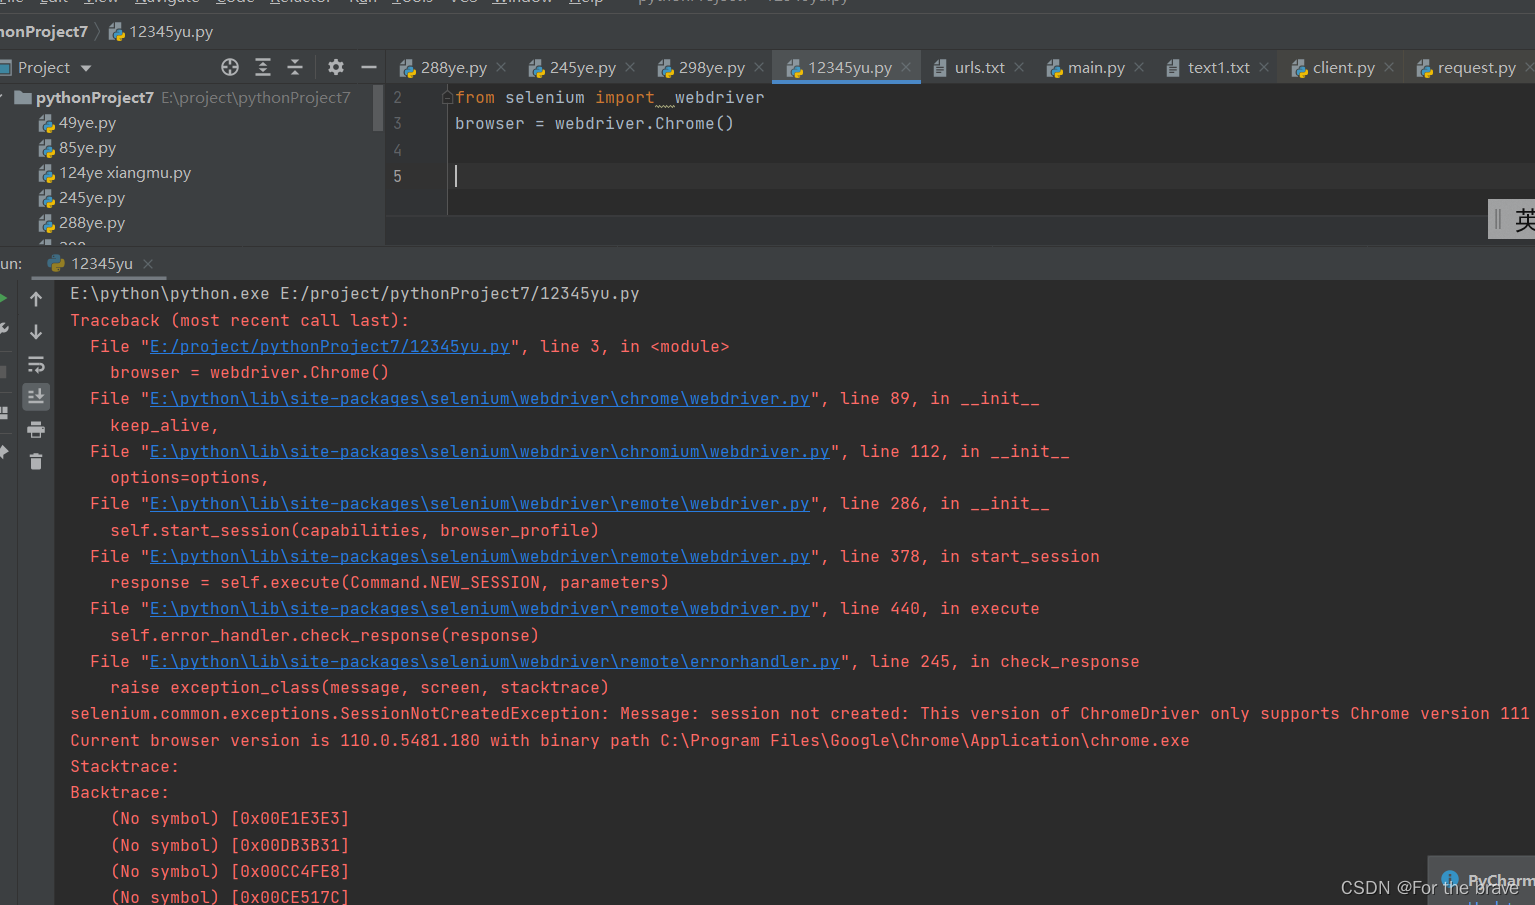The image size is (1535, 905).
Task: Click the 12345yu.py breadcrumb
Action: click(161, 32)
